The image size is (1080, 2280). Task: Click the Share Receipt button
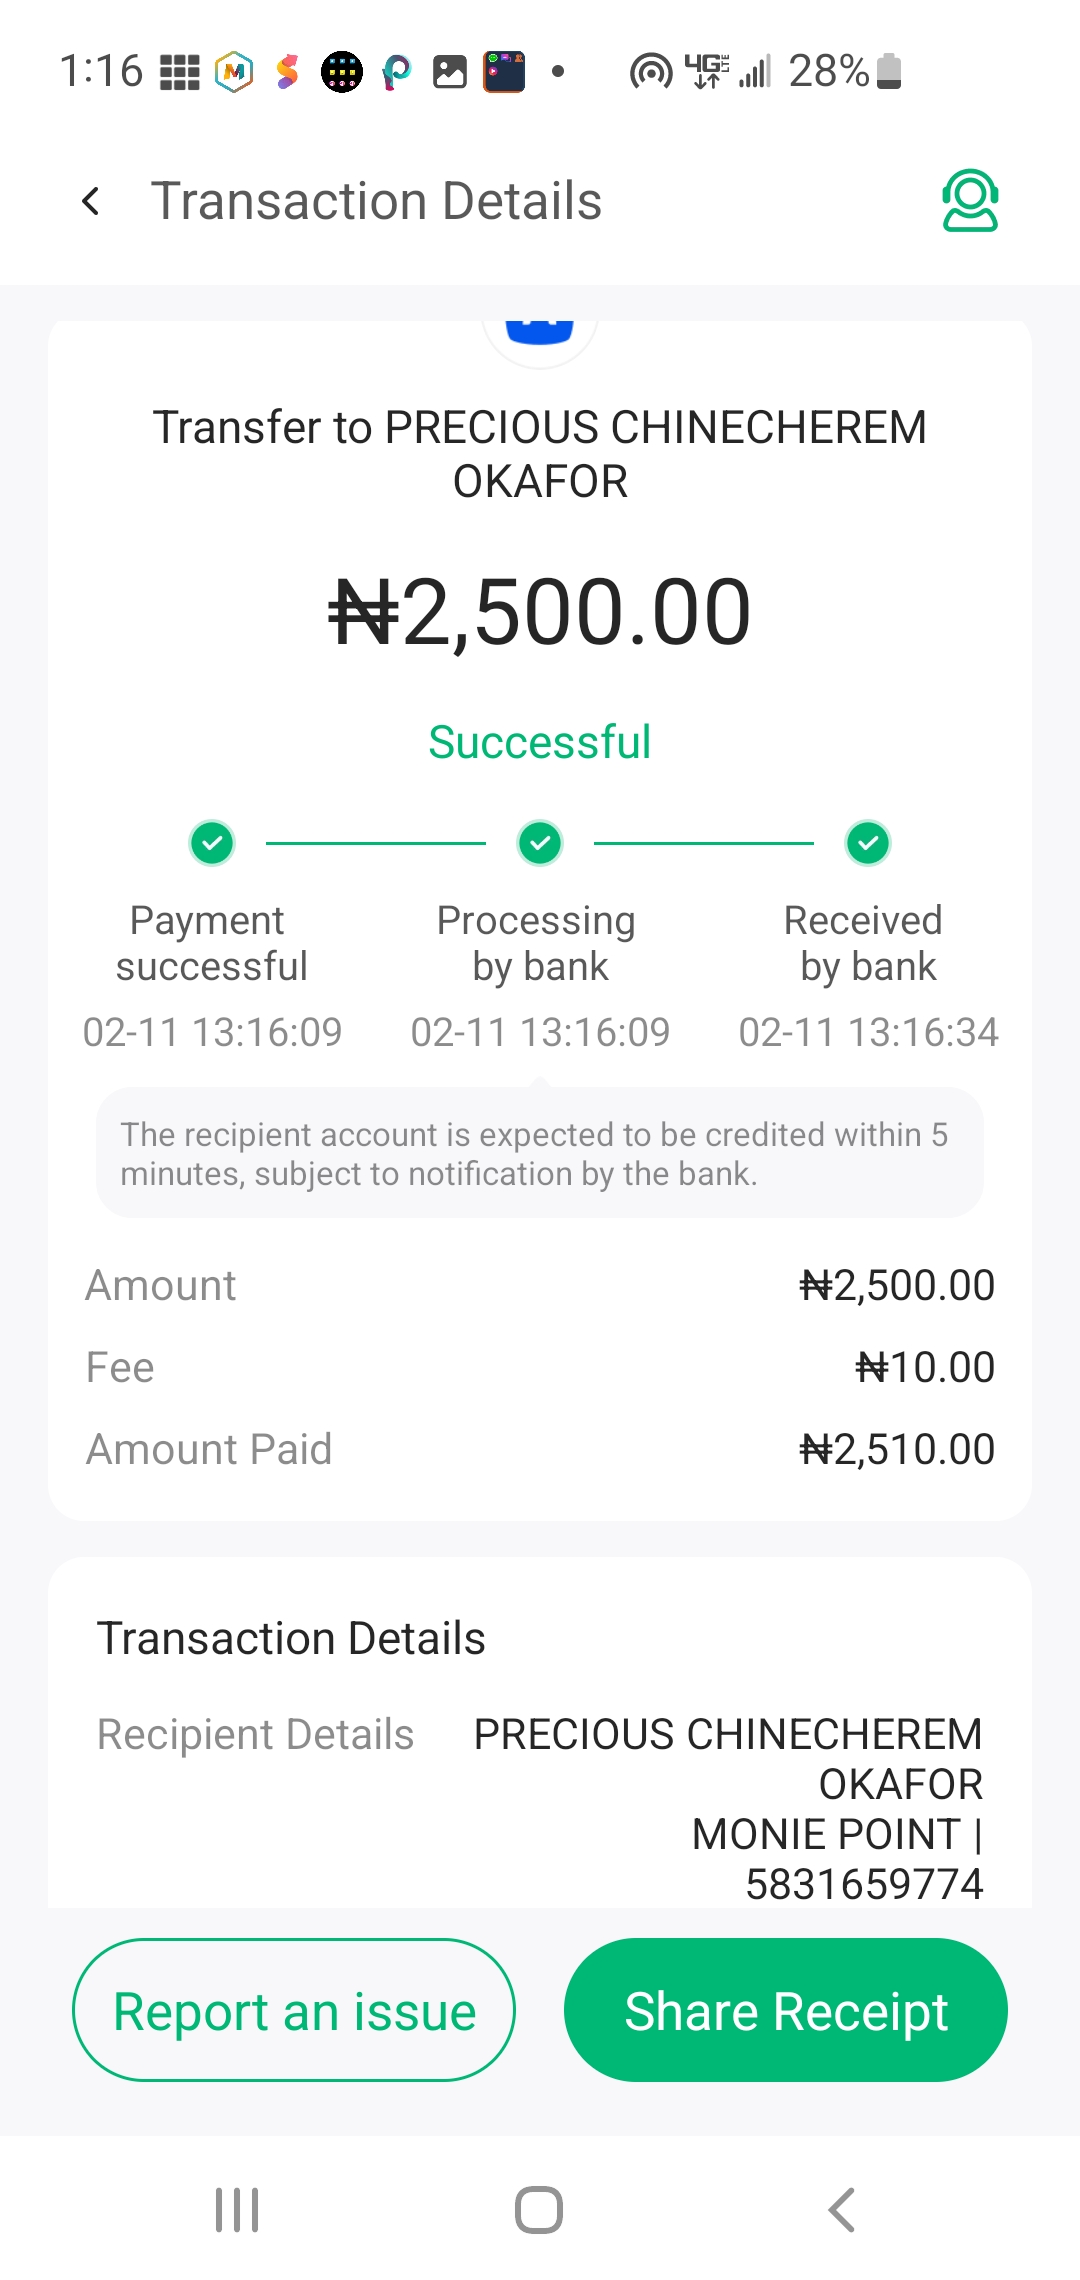pyautogui.click(x=786, y=2011)
